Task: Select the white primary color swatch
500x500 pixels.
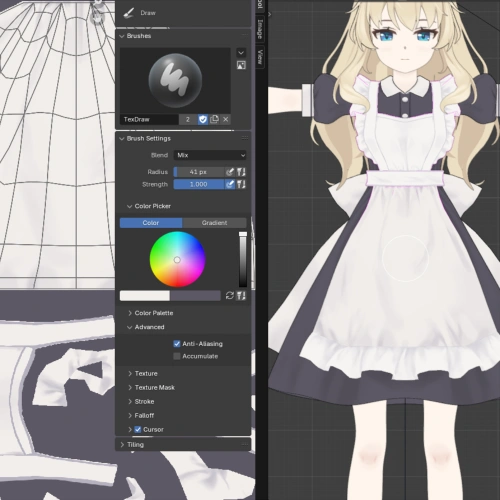Action: 145,296
